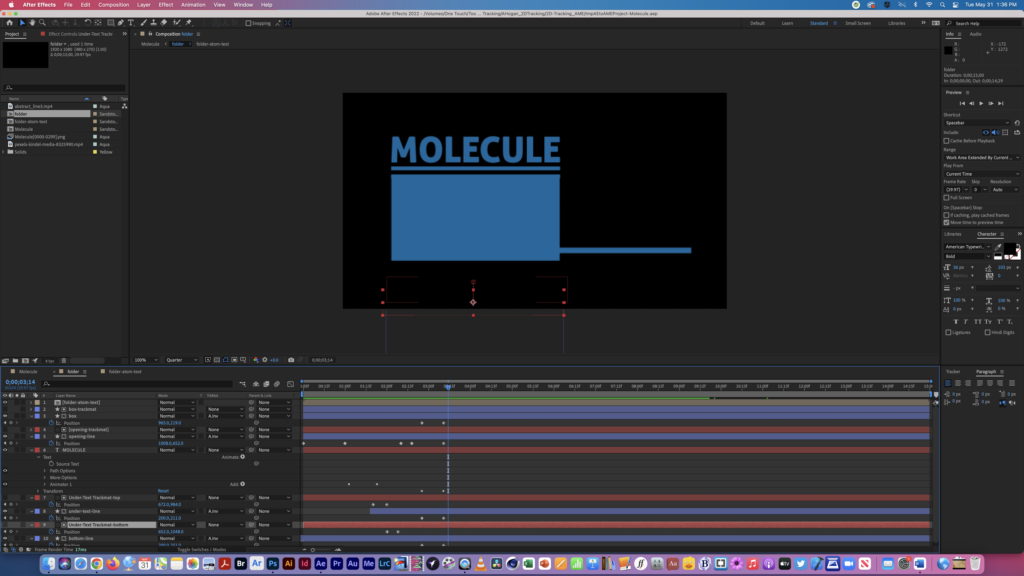This screenshot has height=576, width=1024.
Task: Select the Brush tool
Action: (x=144, y=23)
